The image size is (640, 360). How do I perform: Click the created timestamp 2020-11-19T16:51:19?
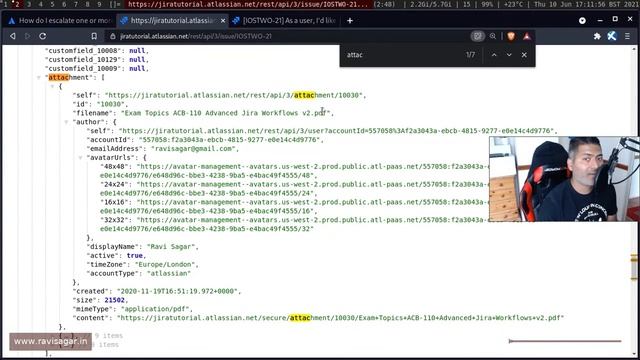177,291
